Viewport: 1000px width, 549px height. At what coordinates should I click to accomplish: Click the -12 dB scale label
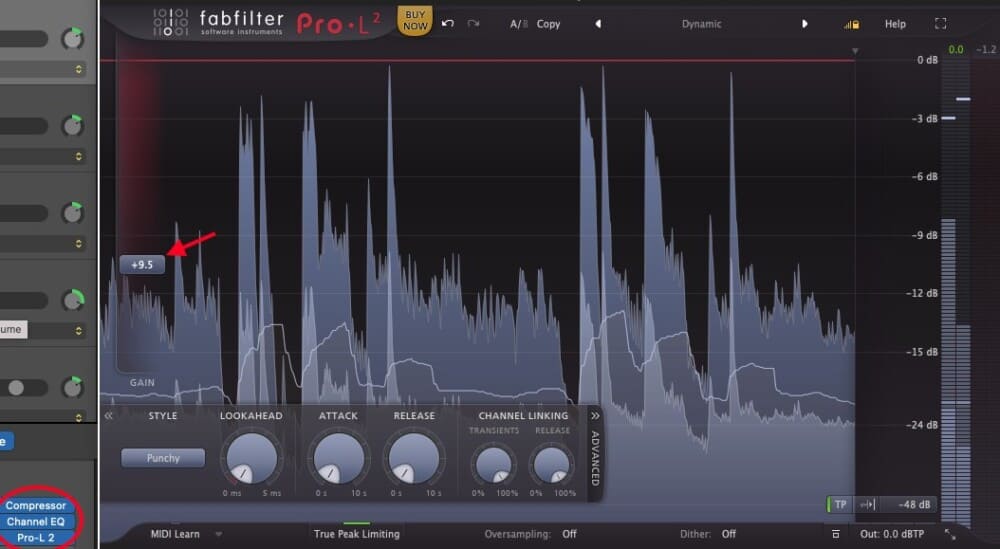(x=922, y=293)
